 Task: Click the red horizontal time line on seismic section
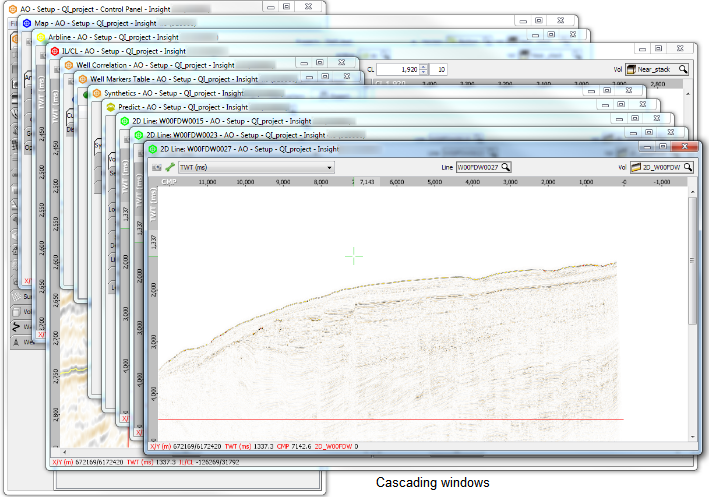[391, 420]
